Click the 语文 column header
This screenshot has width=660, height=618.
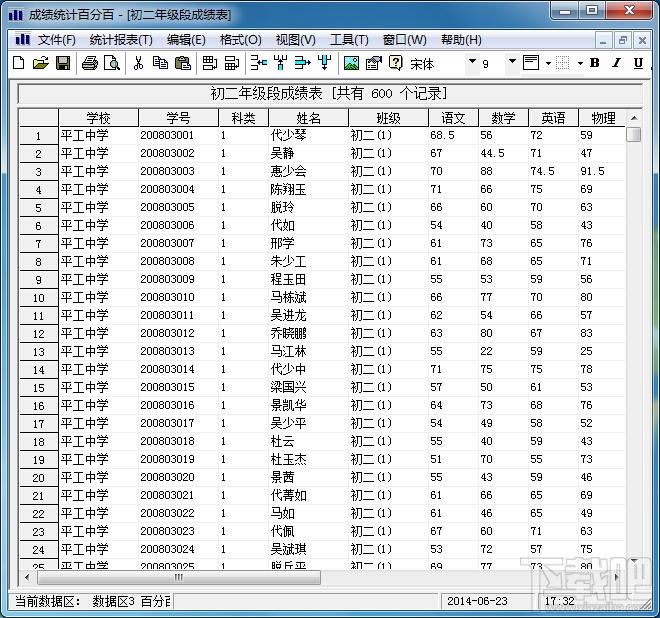[x=453, y=118]
